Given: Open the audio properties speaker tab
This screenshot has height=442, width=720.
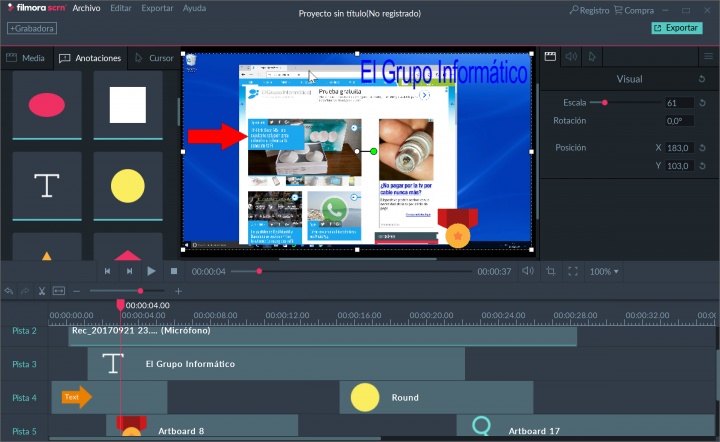Looking at the screenshot, I should click(571, 56).
